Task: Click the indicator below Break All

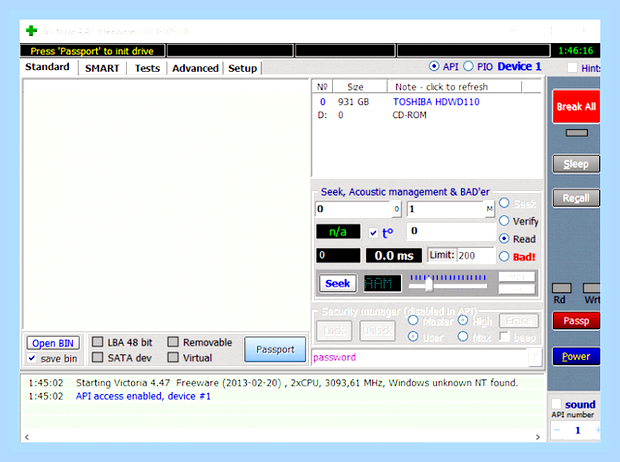Action: click(x=577, y=133)
